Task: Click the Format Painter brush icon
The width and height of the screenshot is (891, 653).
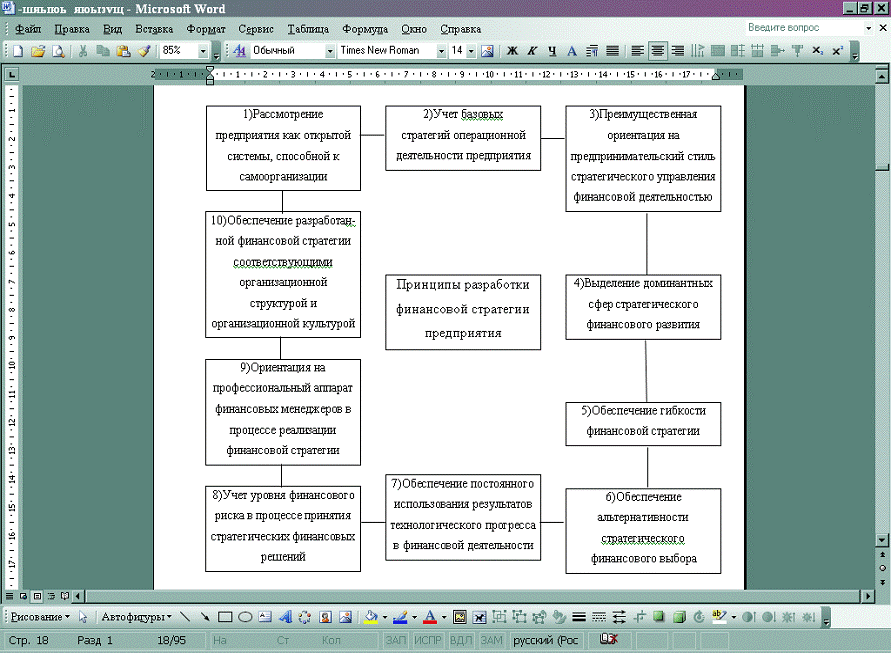Action: [143, 50]
